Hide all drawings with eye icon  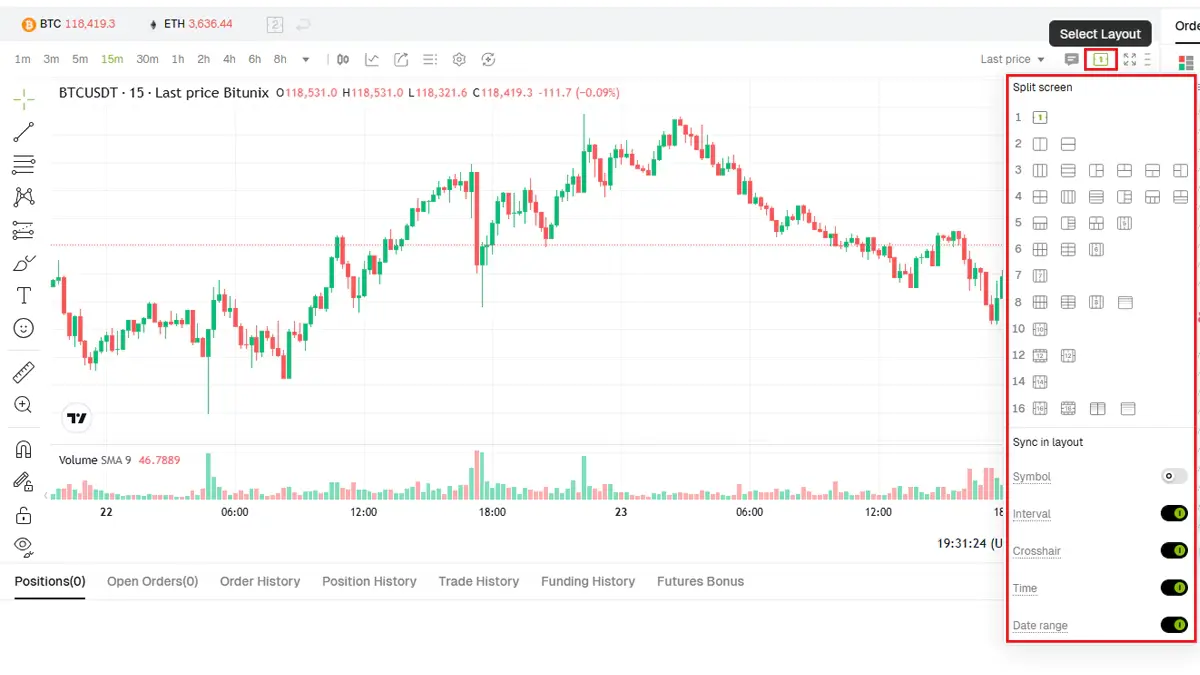23,545
